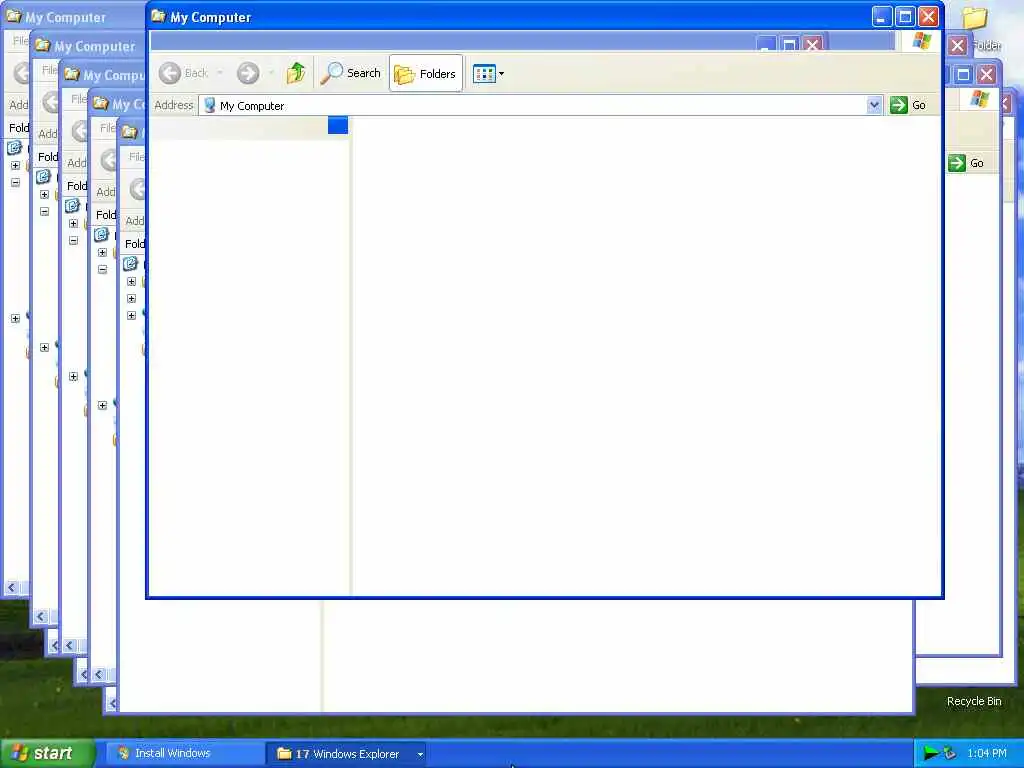This screenshot has width=1024, height=768.
Task: Click the system clock showing 1:04 PM
Action: (987, 753)
